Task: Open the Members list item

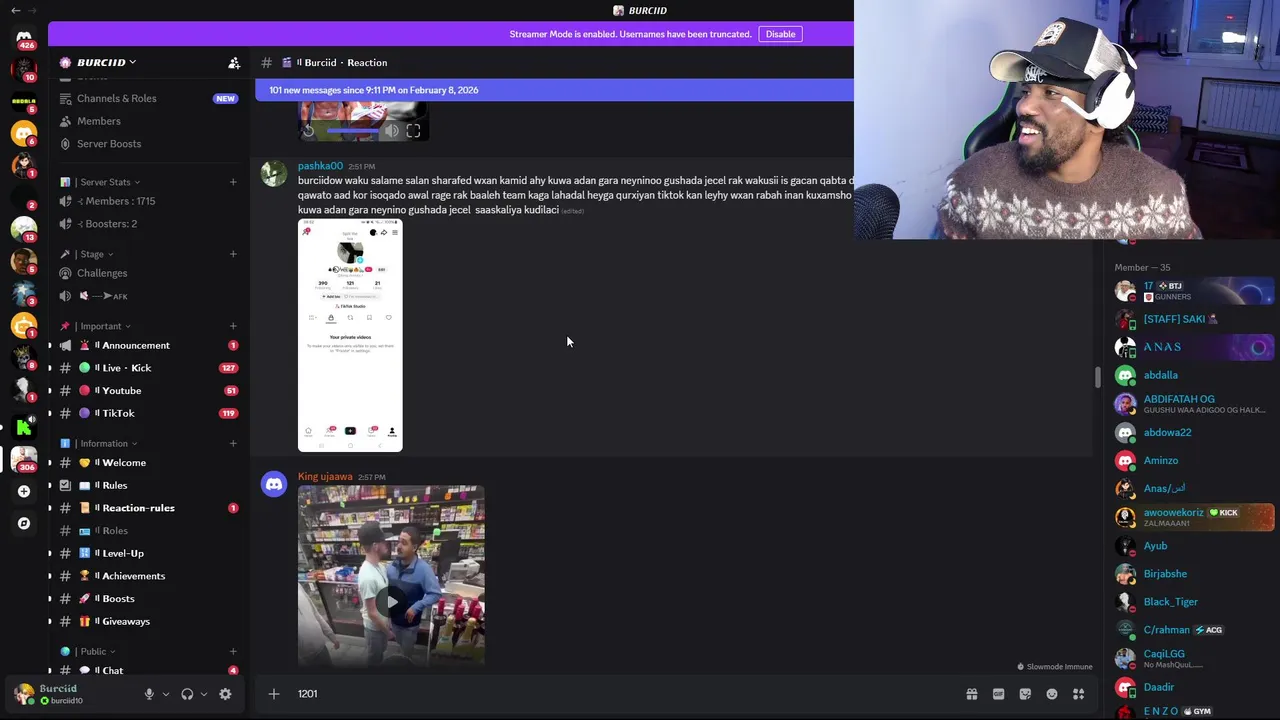Action: pyautogui.click(x=148, y=121)
